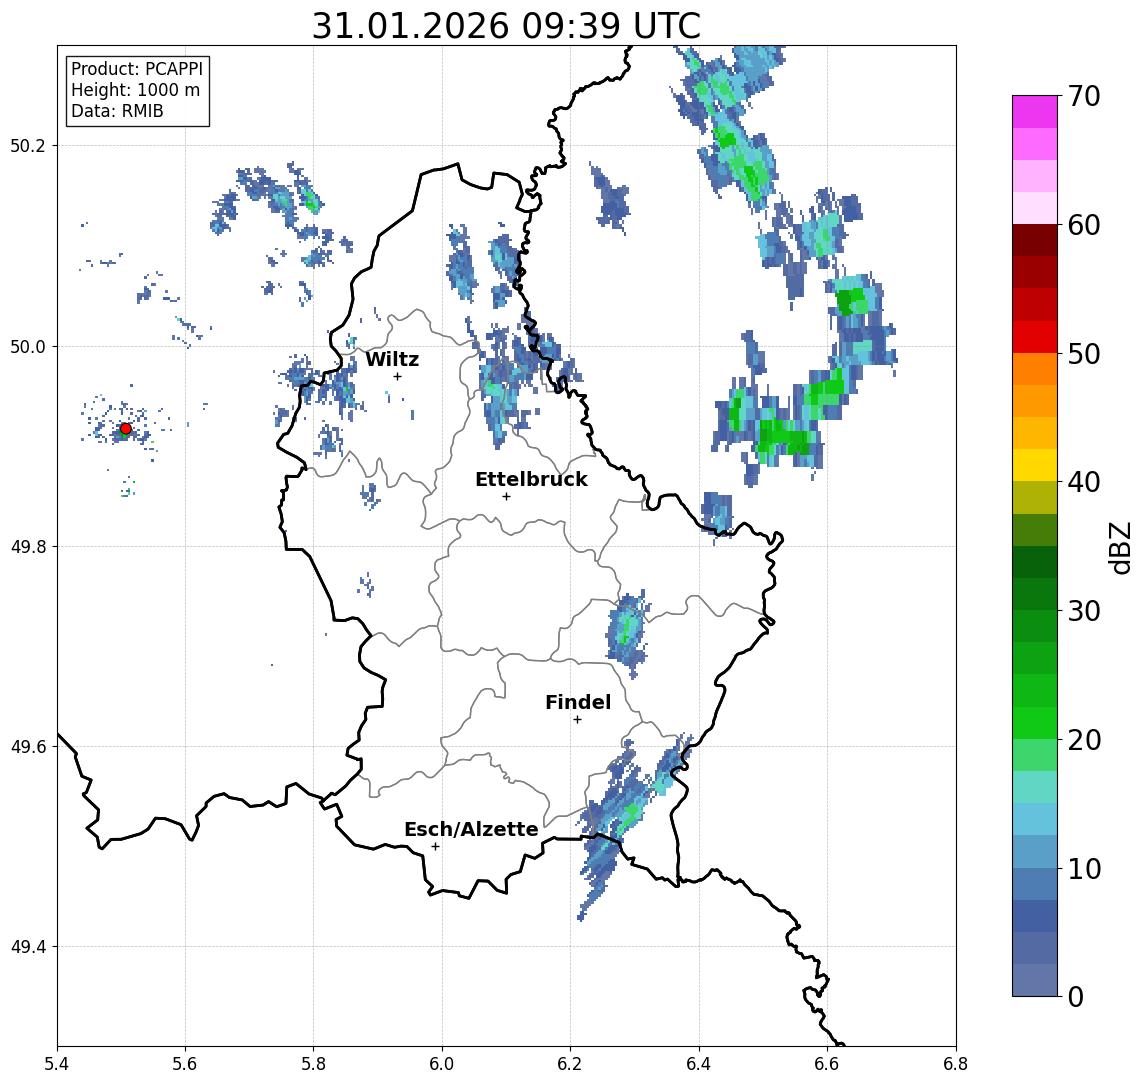Click the magenta 70 dBZ colorbar segment

[x=1034, y=112]
